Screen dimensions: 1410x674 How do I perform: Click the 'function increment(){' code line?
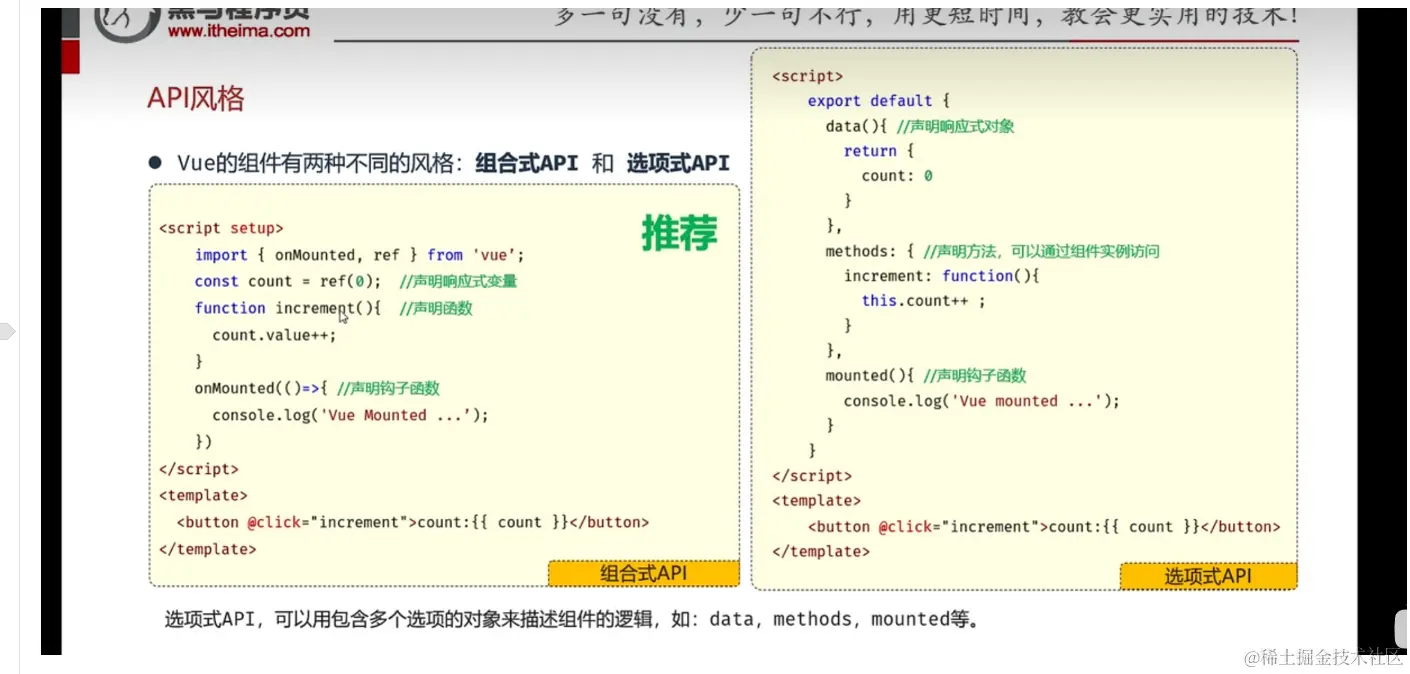coord(288,308)
